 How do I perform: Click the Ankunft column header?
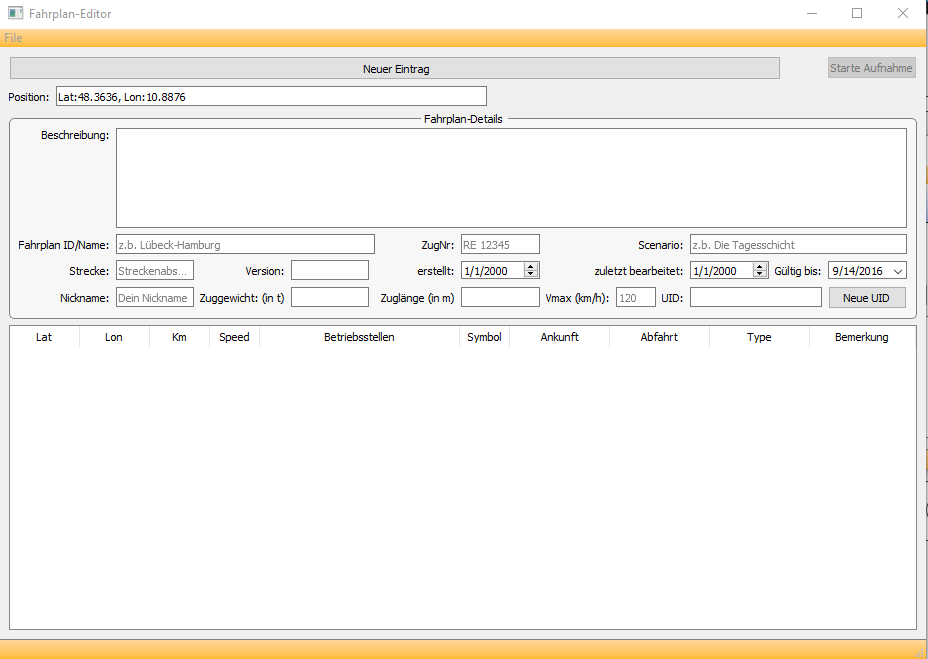559,337
